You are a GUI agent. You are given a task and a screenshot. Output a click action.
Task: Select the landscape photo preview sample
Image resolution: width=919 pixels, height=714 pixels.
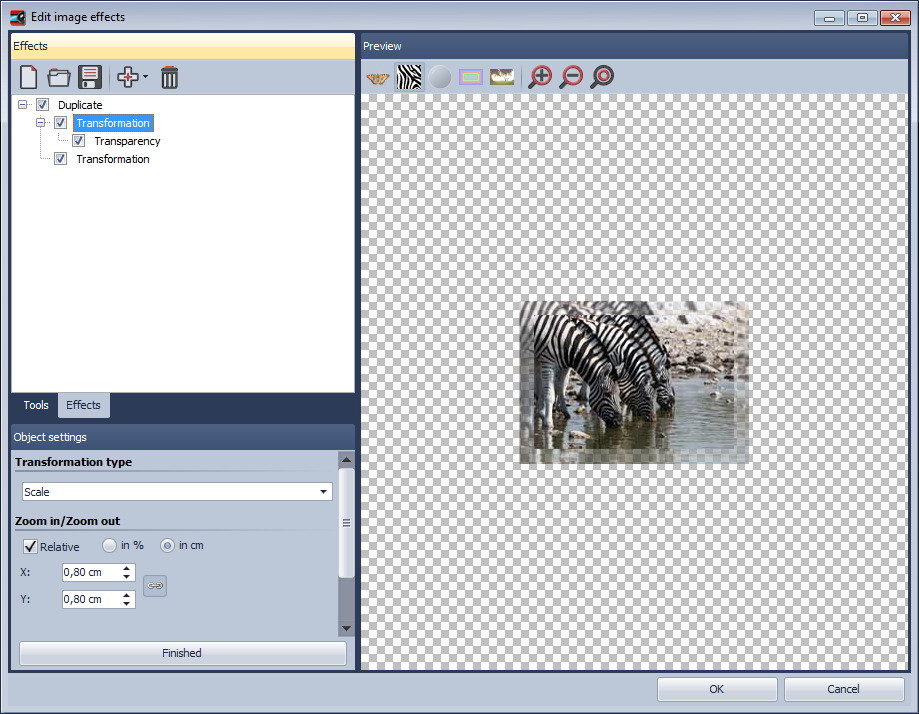(501, 77)
